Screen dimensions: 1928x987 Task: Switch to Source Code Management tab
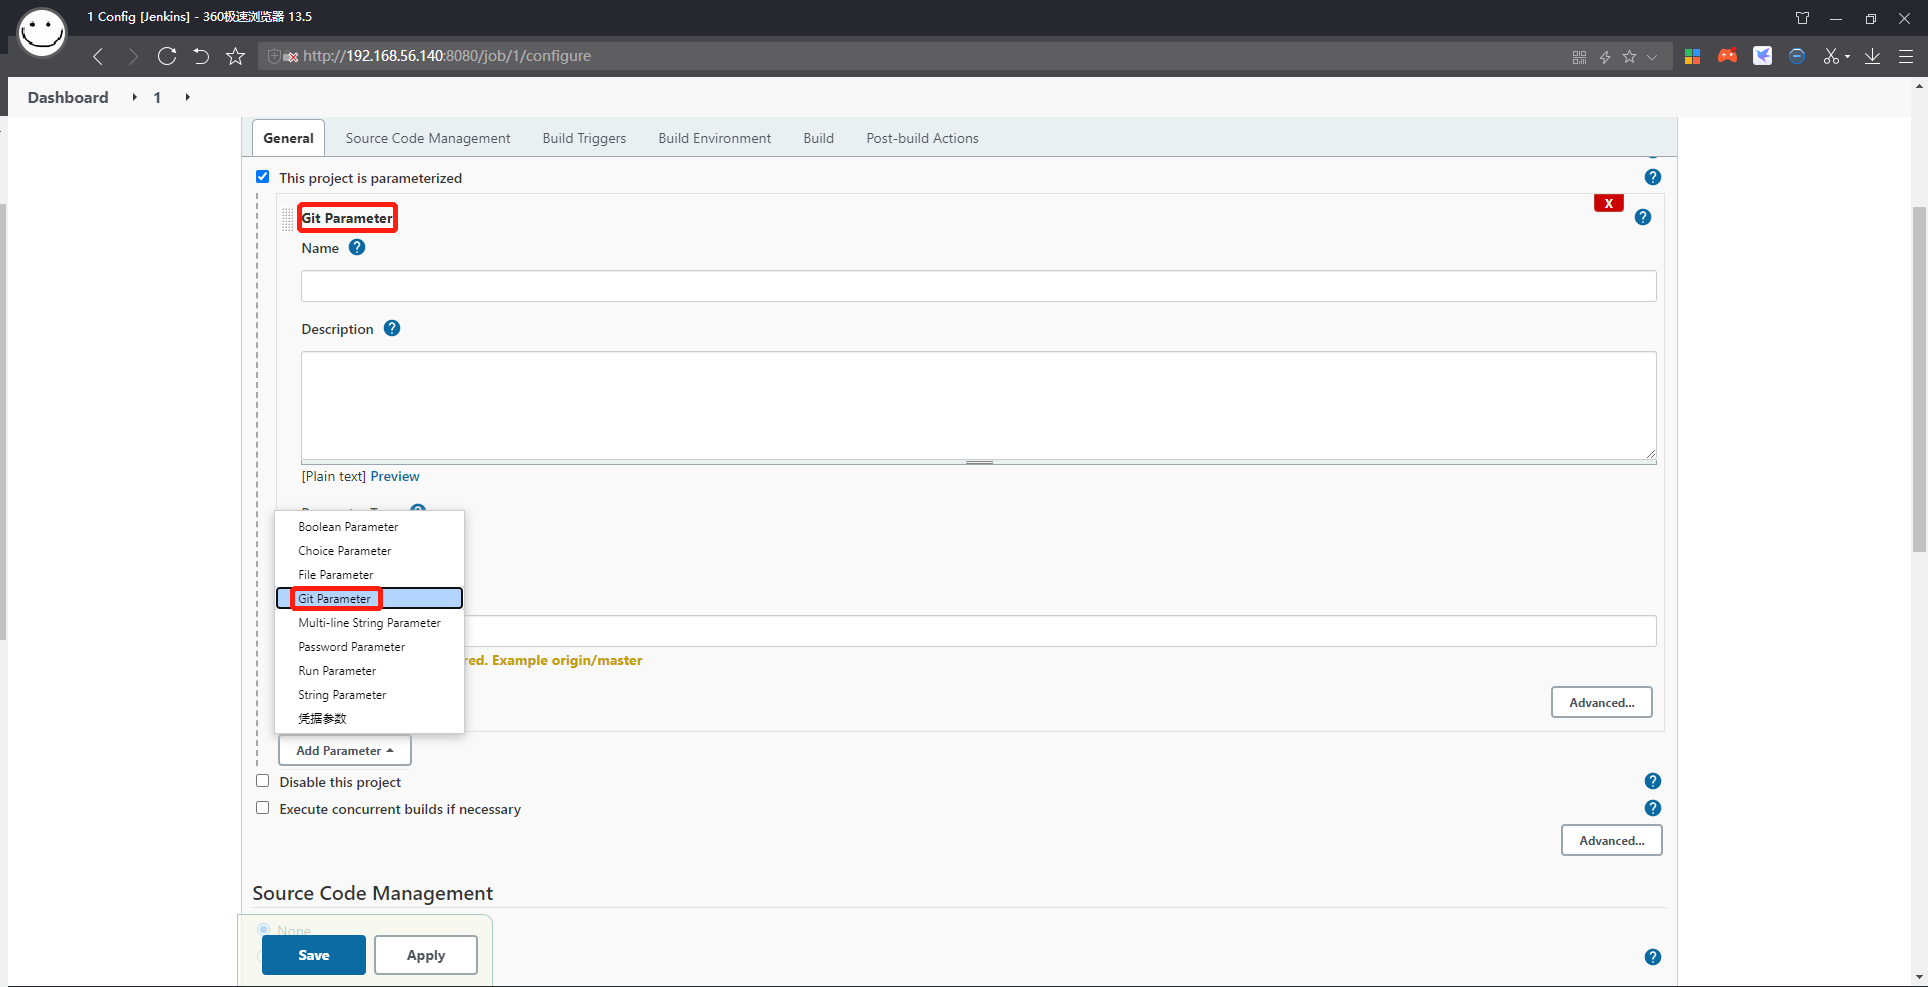point(428,138)
